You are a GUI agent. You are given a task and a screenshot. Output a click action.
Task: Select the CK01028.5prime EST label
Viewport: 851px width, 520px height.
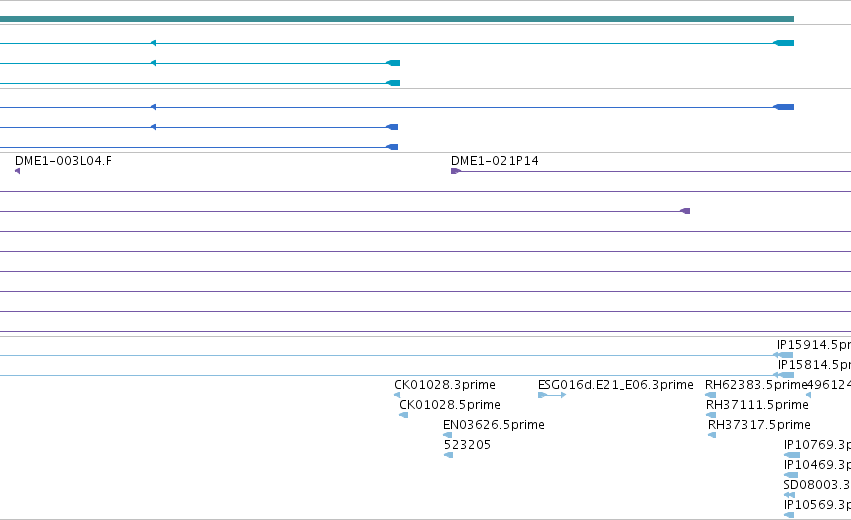point(449,405)
